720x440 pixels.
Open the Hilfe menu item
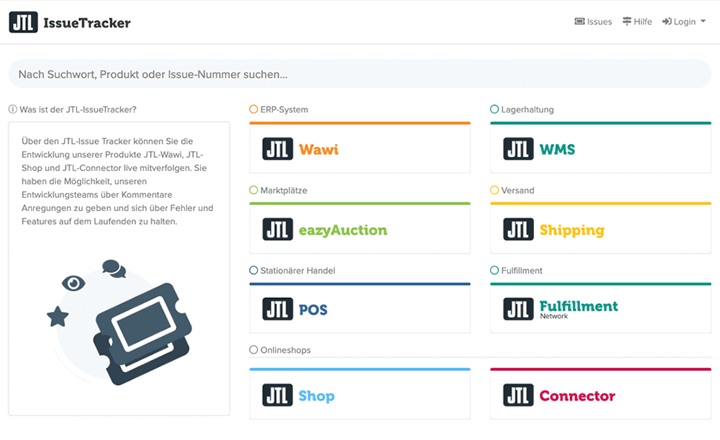[x=636, y=21]
